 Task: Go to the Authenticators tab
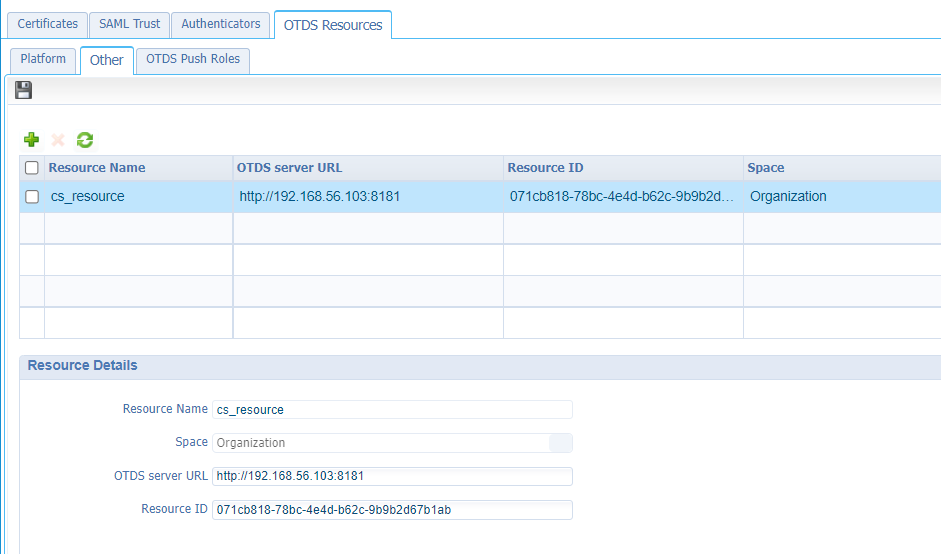[x=220, y=24]
